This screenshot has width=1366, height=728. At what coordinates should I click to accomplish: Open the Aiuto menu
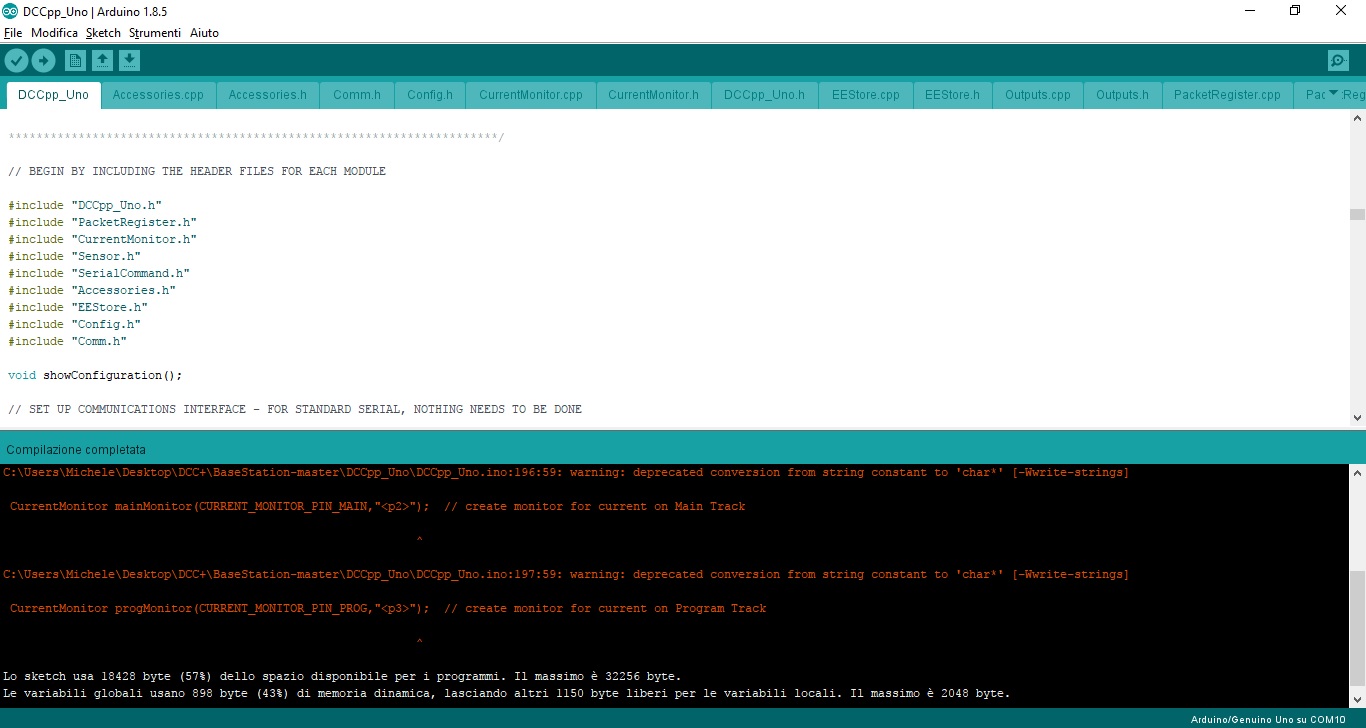click(204, 33)
